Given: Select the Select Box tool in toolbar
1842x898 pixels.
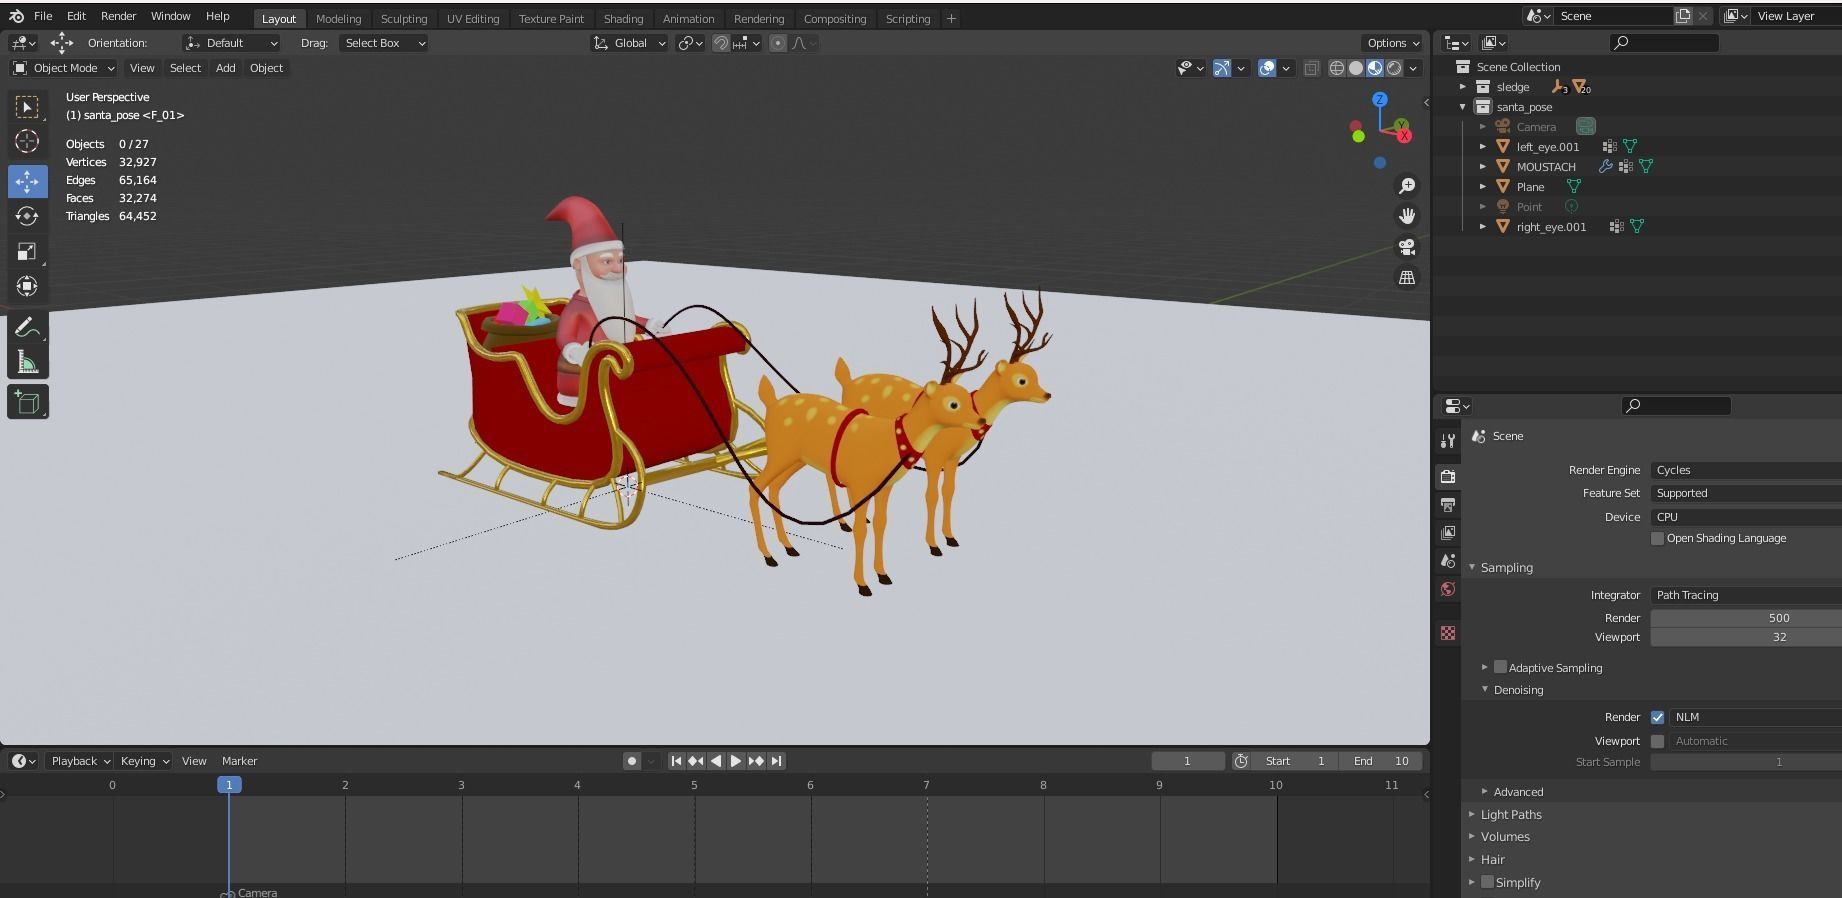Looking at the screenshot, I should 28,106.
